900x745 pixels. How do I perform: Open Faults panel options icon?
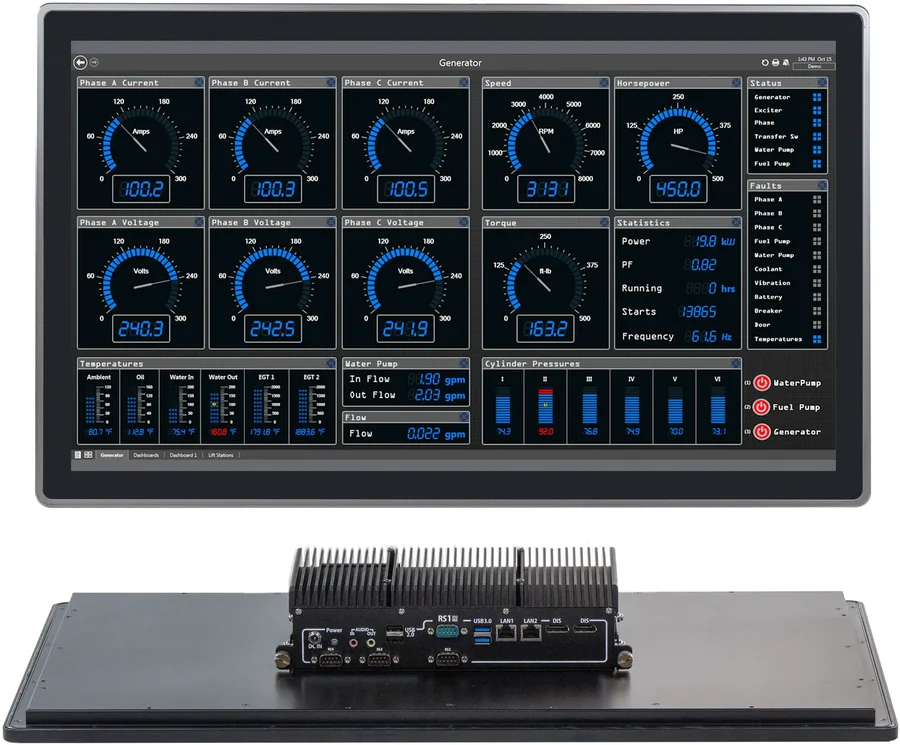pos(822,185)
